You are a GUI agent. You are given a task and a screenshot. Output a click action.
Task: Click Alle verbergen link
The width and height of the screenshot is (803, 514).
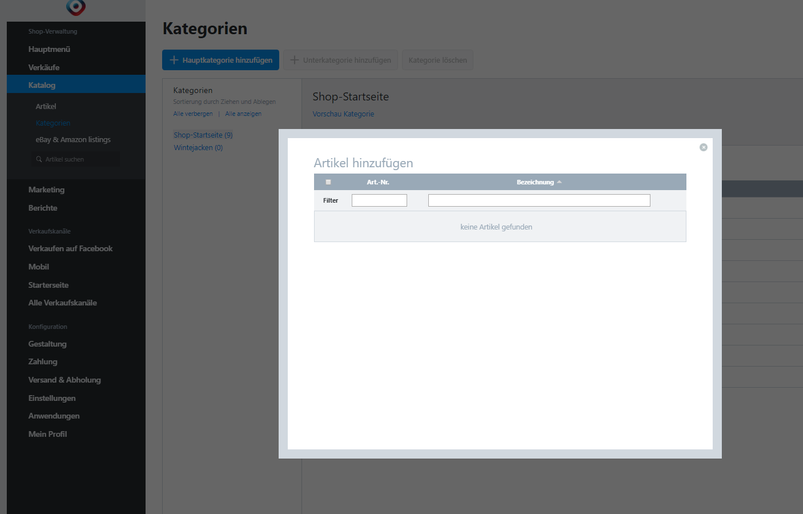click(x=193, y=114)
